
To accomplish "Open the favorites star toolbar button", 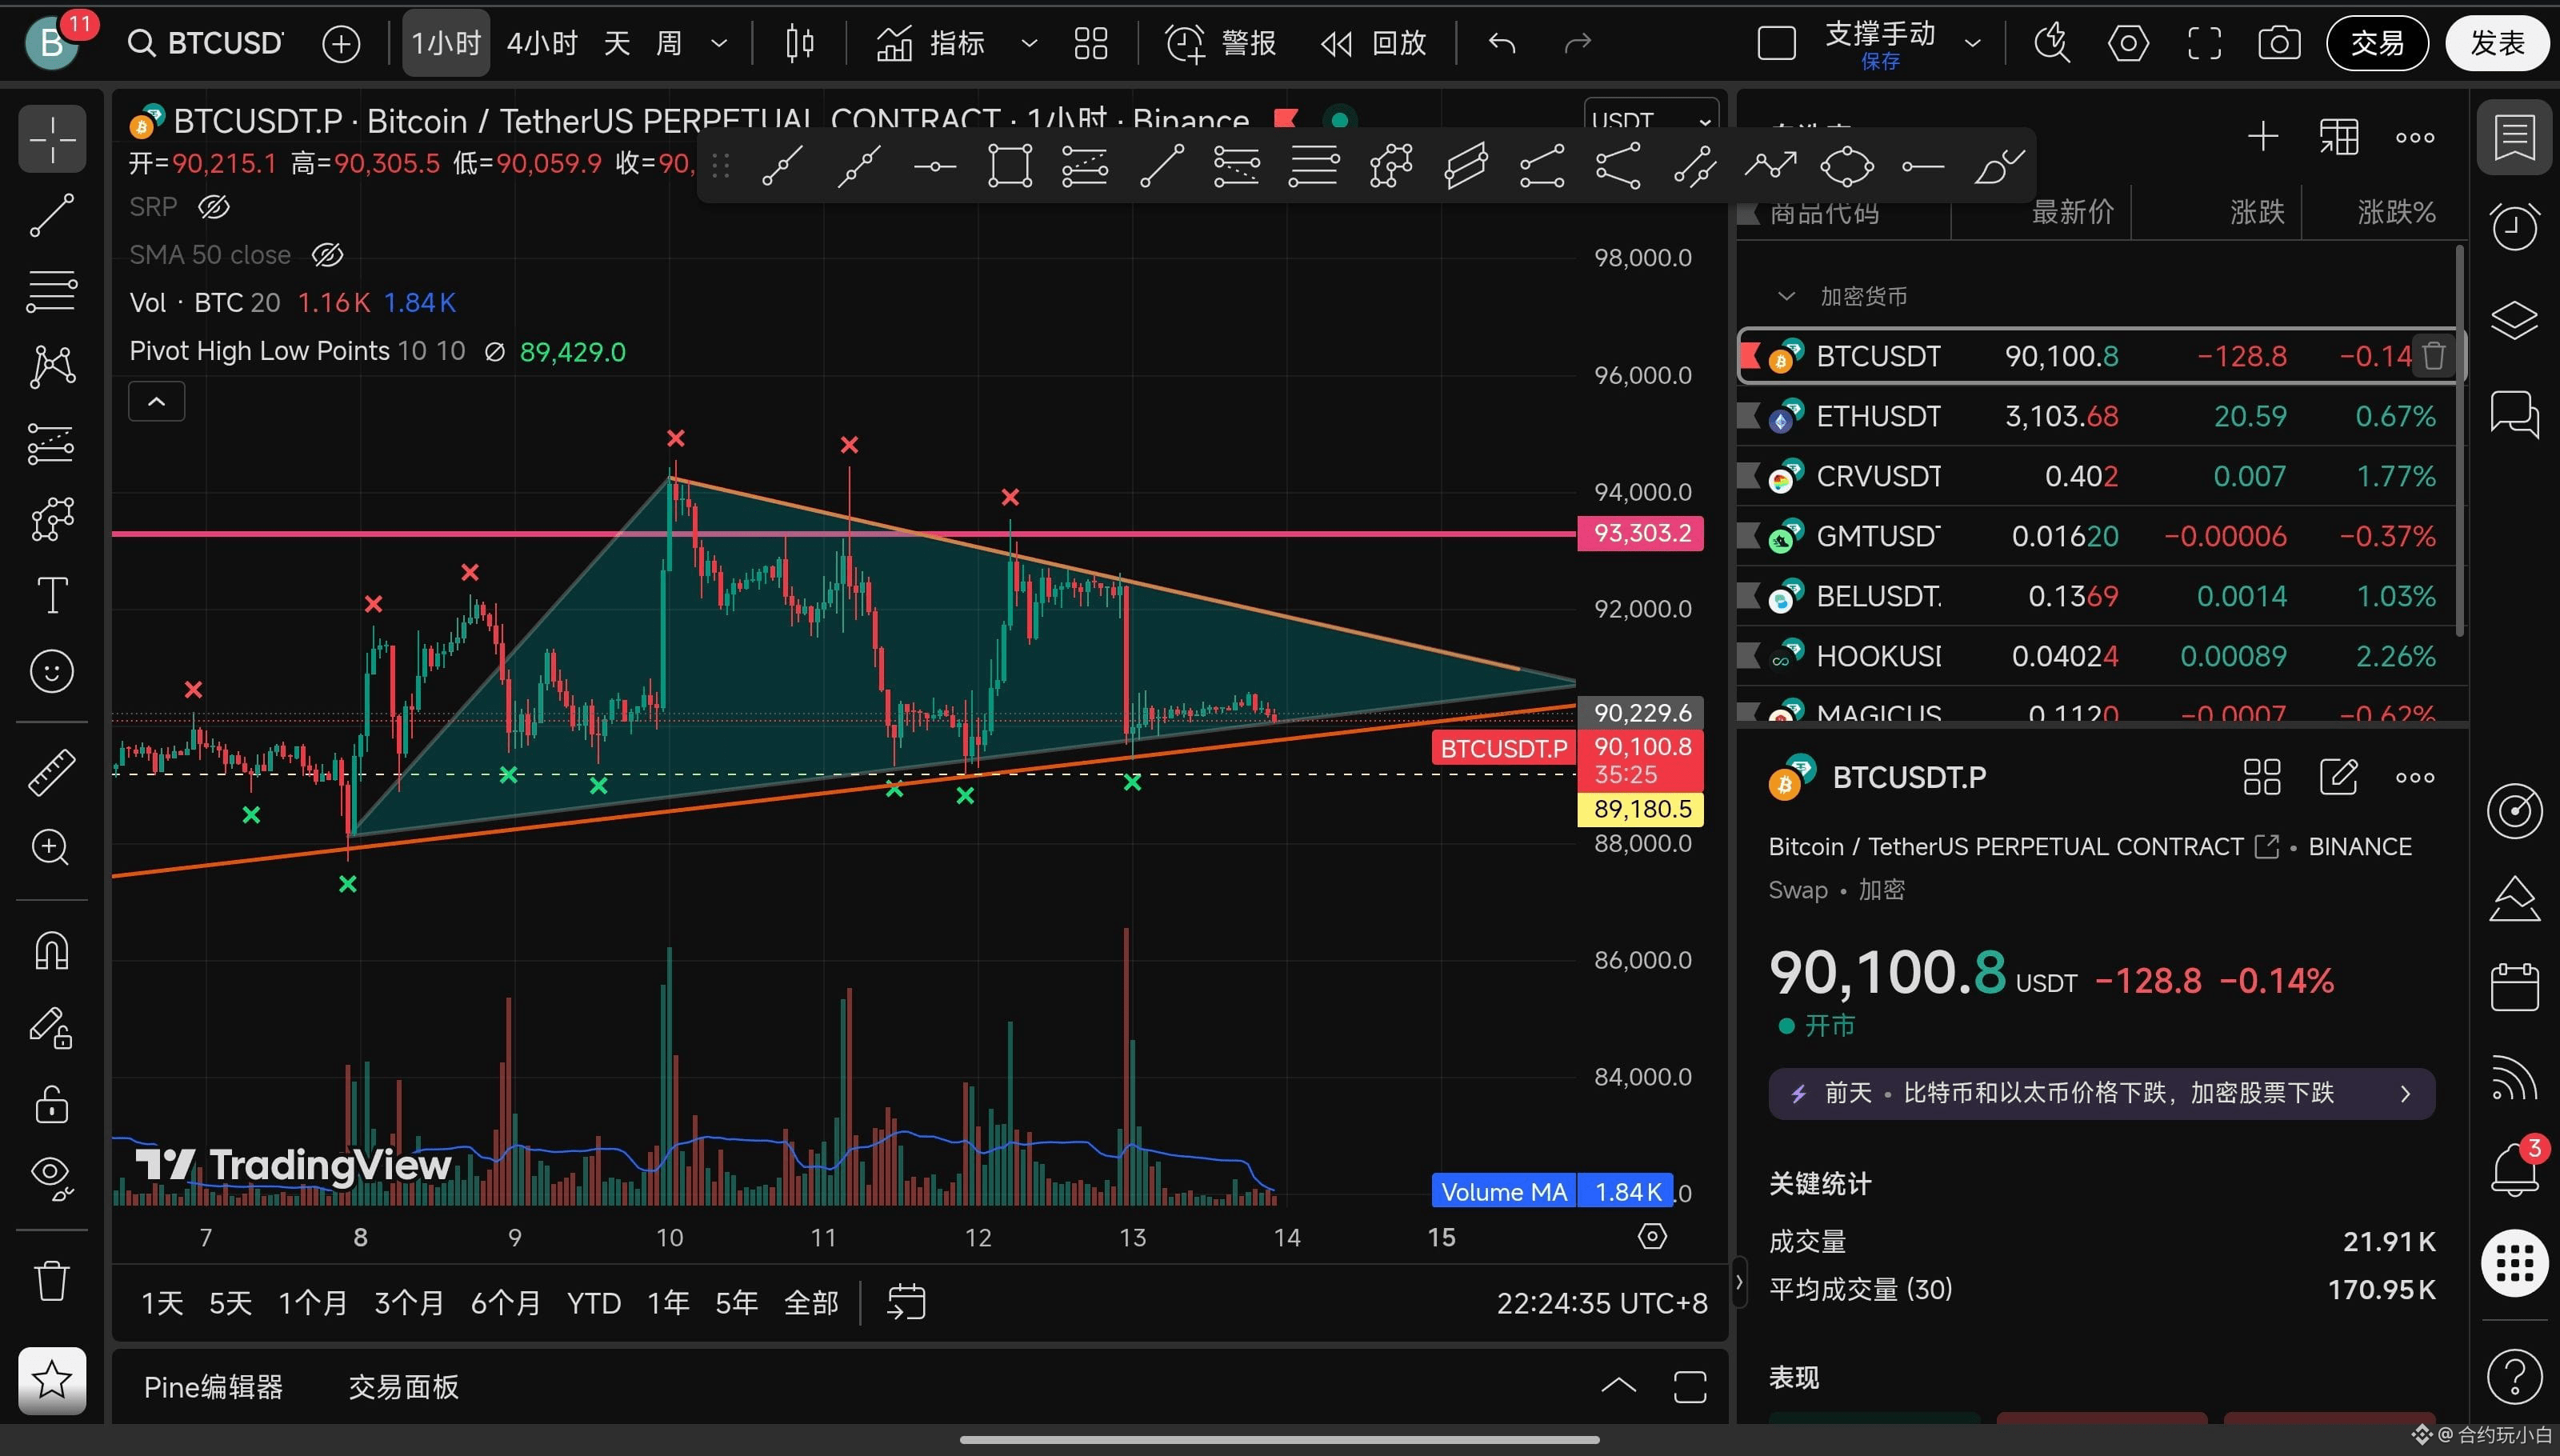I will pyautogui.click(x=52, y=1381).
